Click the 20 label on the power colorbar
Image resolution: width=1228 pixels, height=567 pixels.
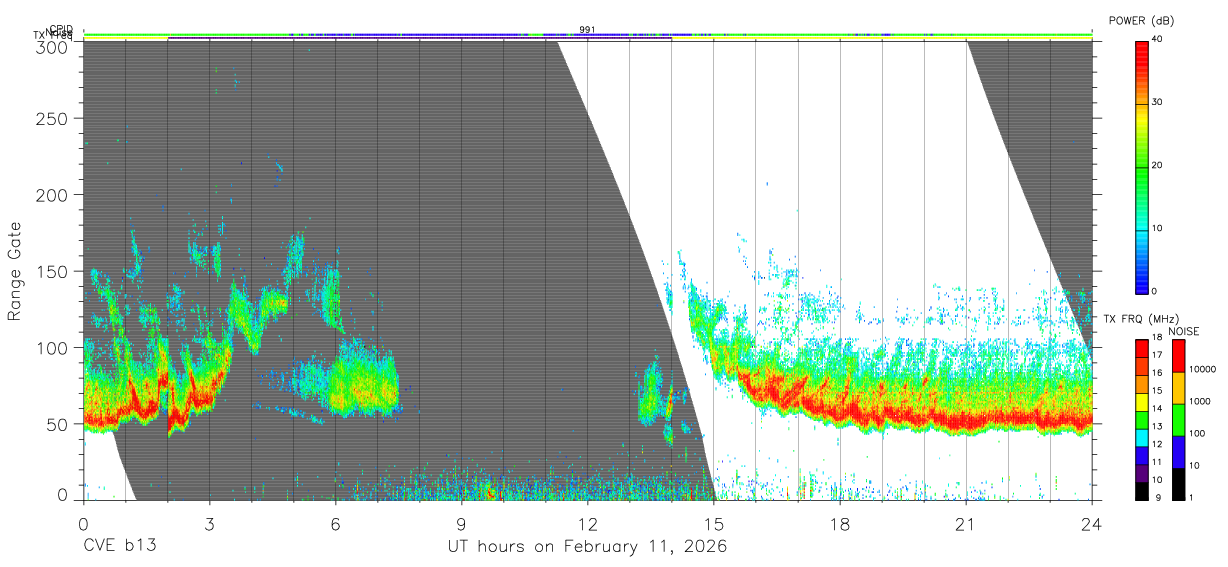pyautogui.click(x=1157, y=165)
